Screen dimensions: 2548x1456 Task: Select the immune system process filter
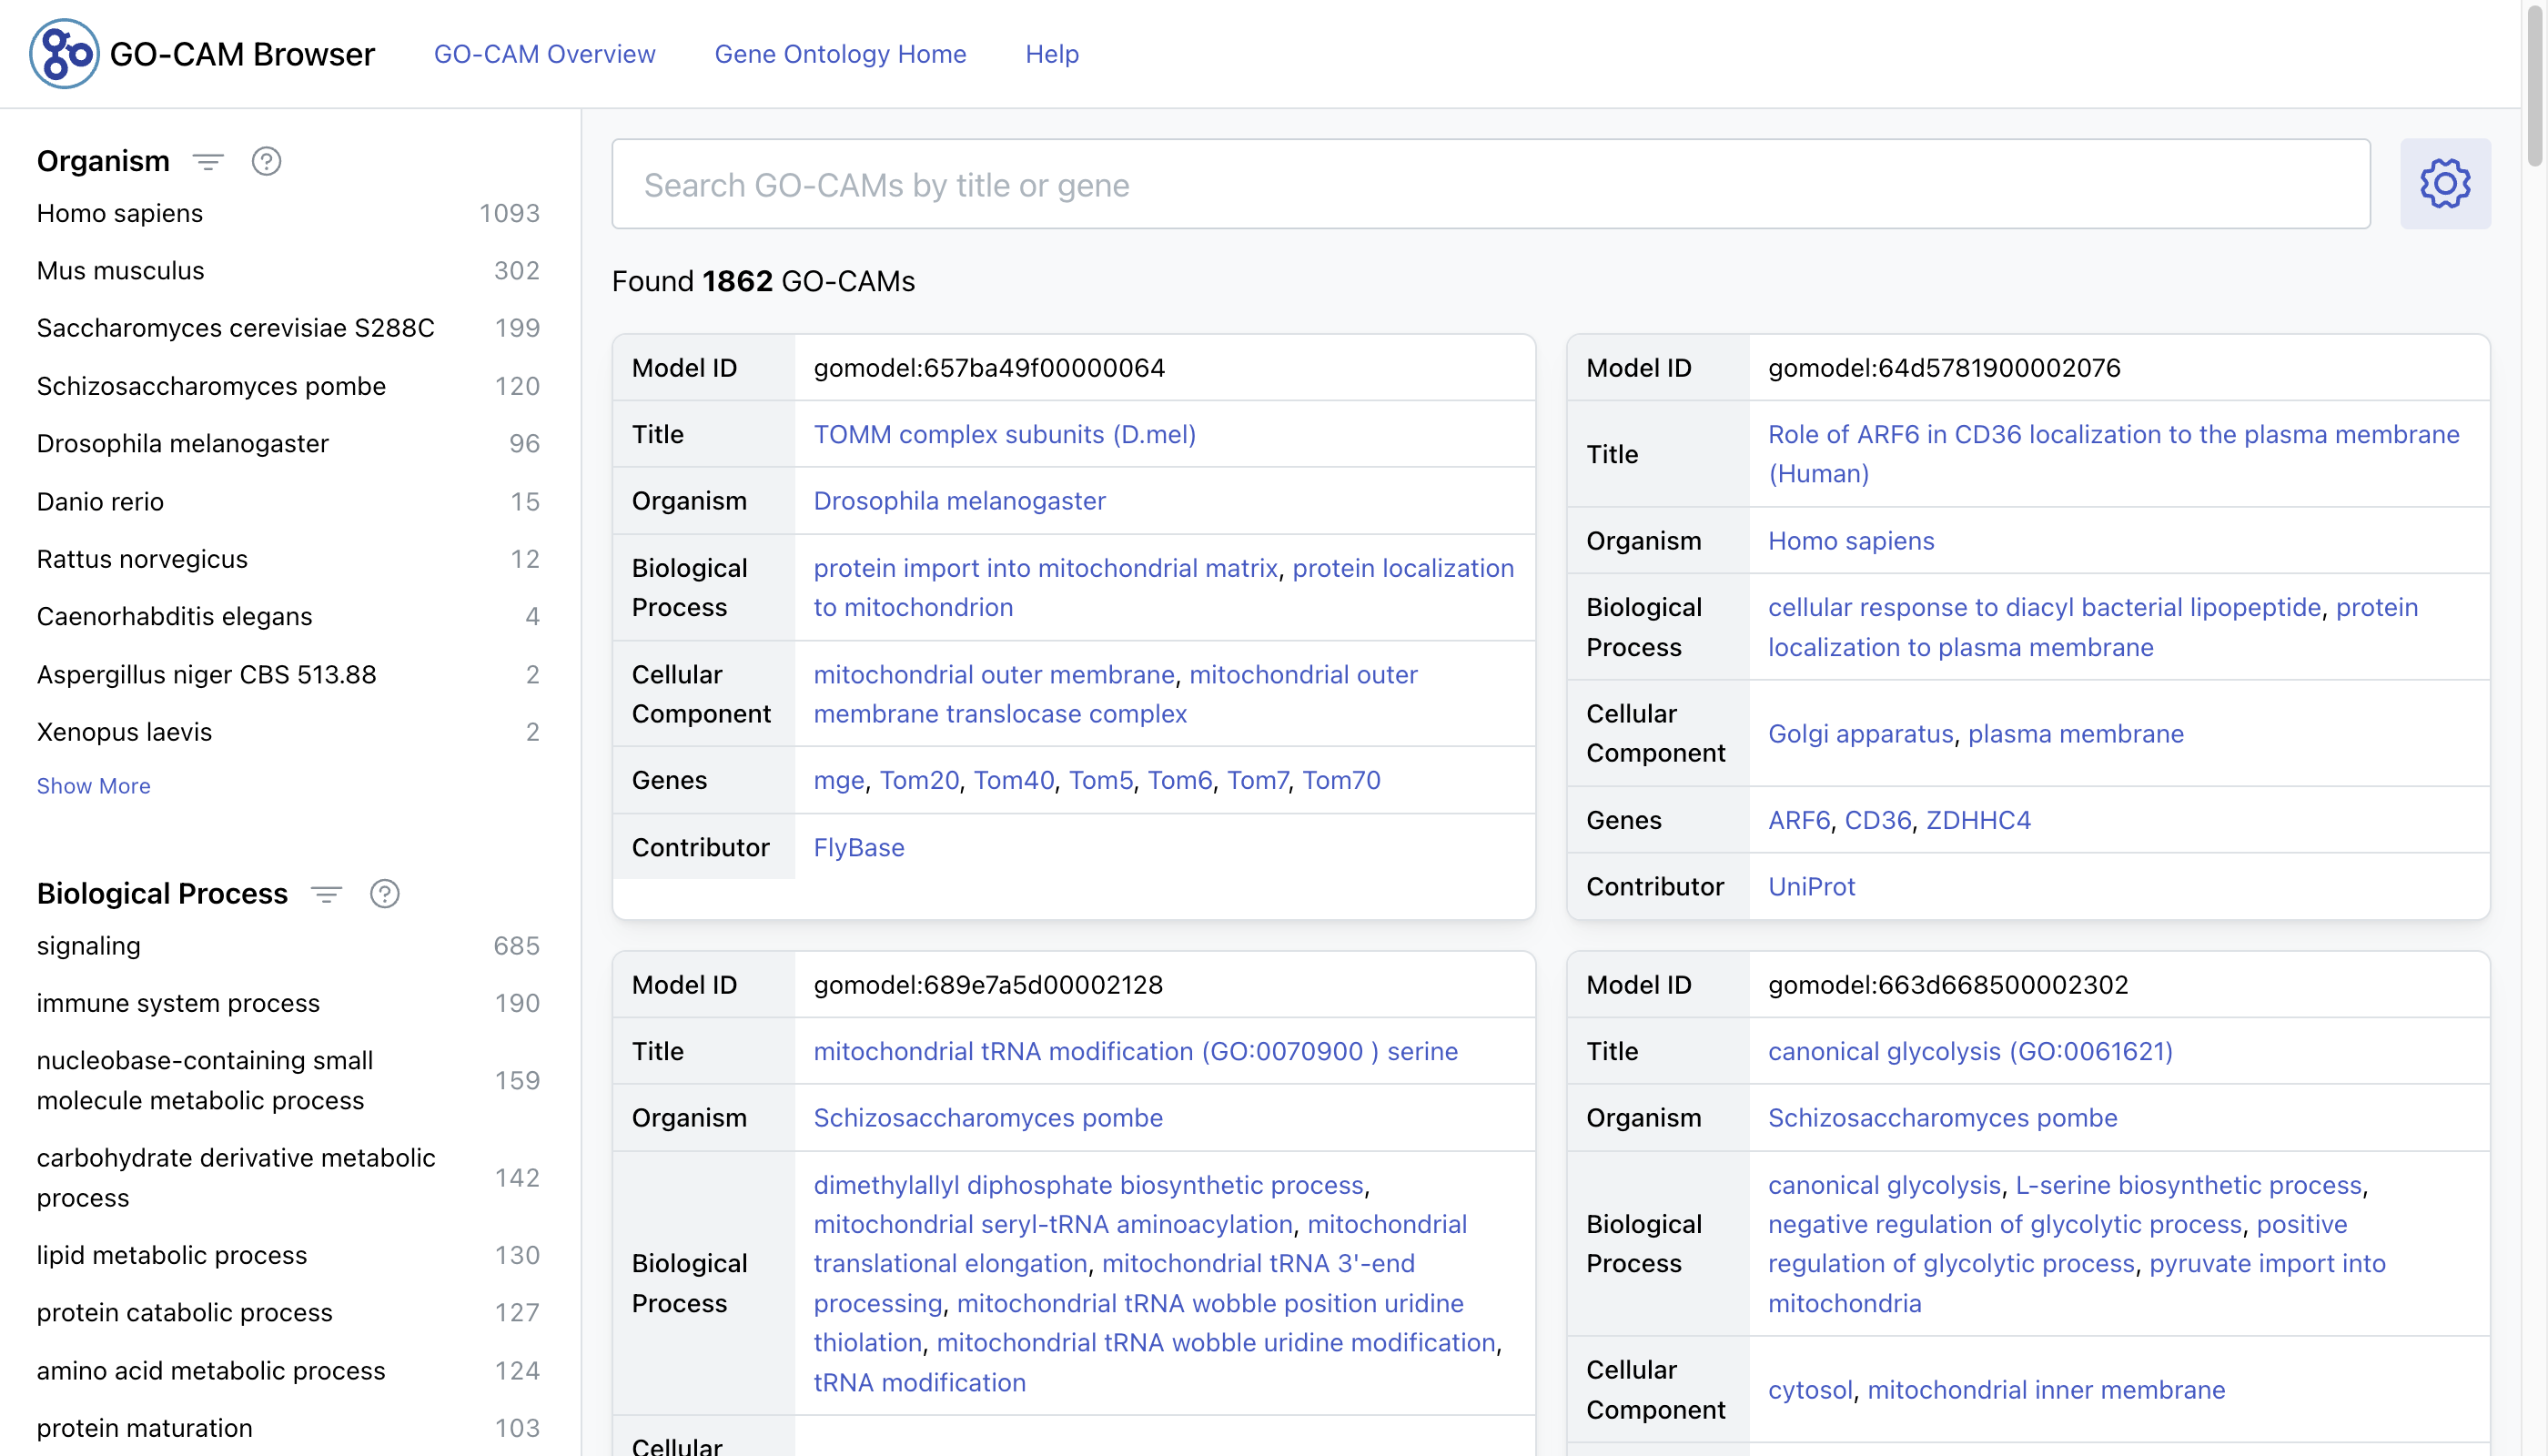pyautogui.click(x=178, y=1003)
